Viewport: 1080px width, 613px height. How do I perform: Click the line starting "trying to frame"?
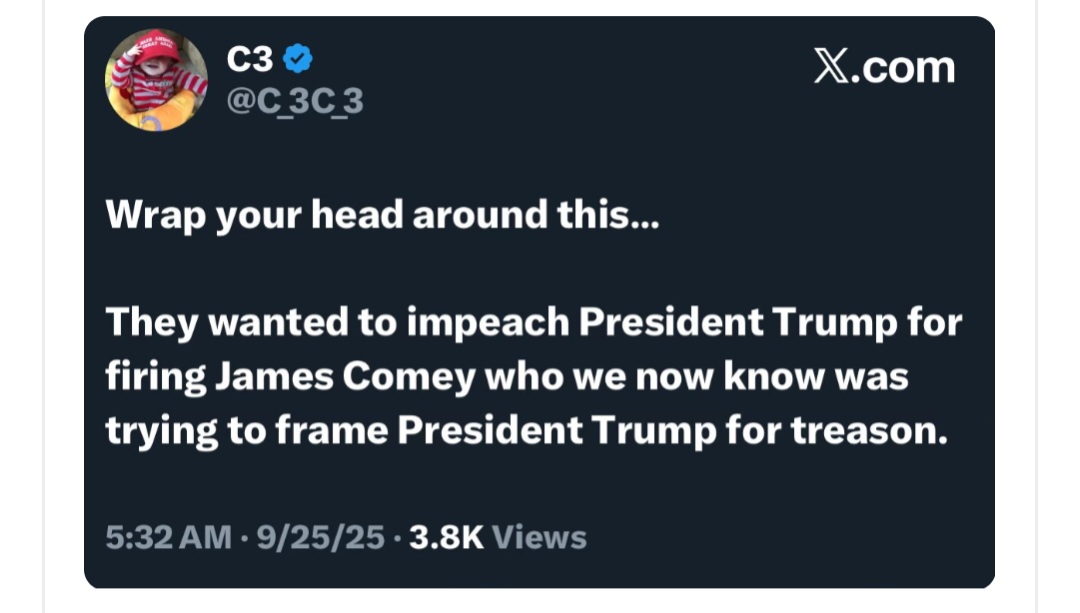tap(525, 431)
